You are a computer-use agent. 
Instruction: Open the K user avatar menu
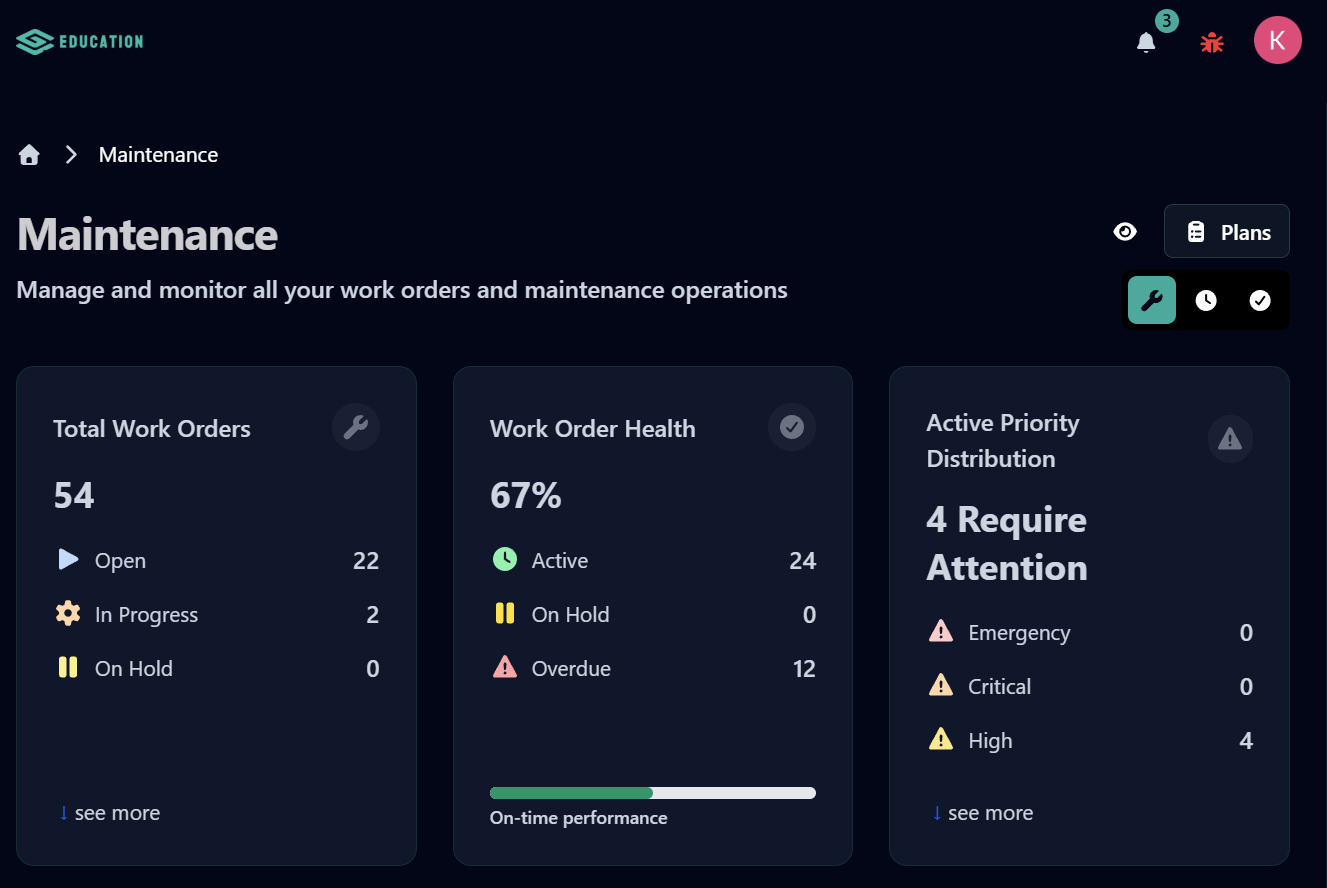(x=1278, y=40)
